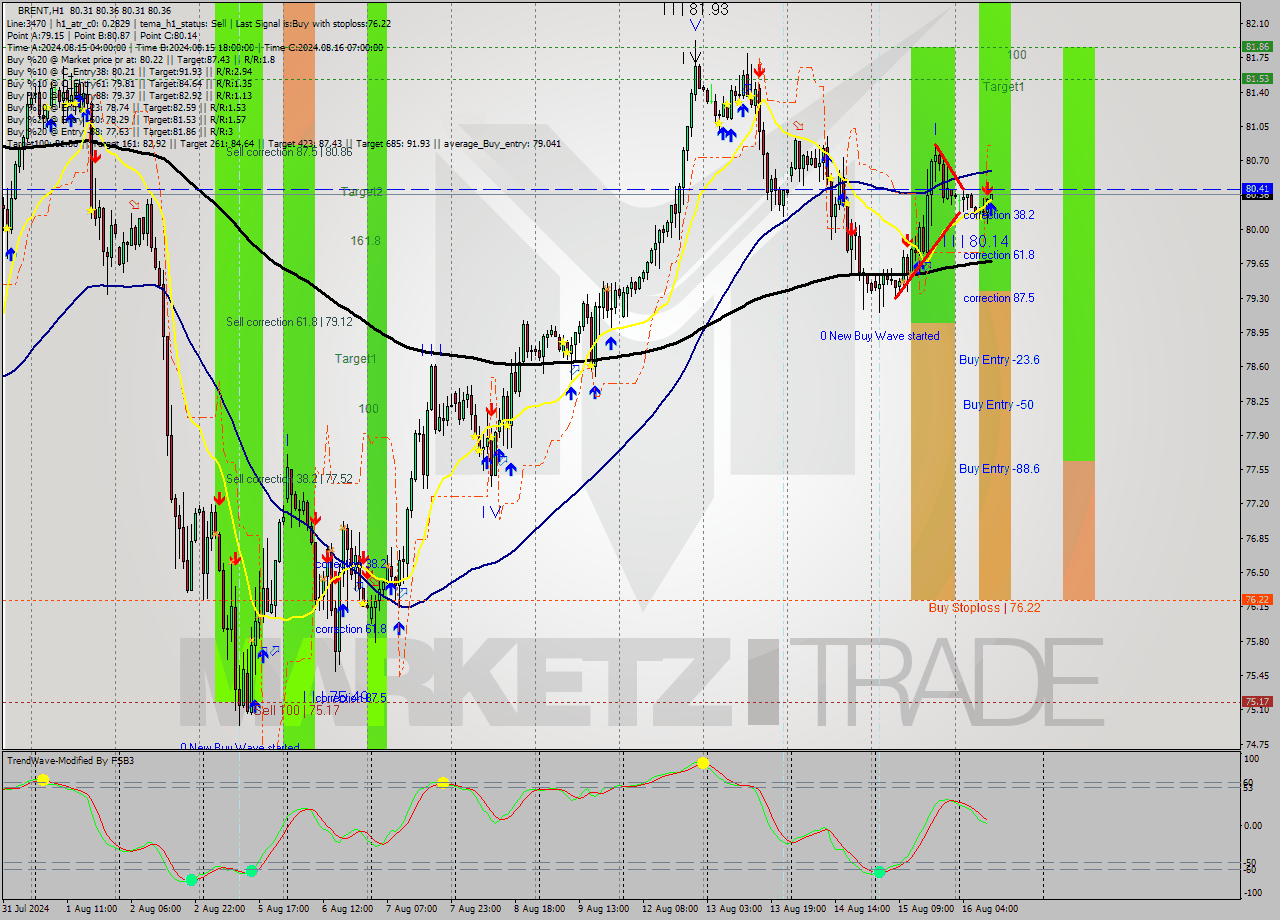Click the '0 New Buy Wave started' label near 78.95
Viewport: 1280px width, 920px height.
point(880,336)
